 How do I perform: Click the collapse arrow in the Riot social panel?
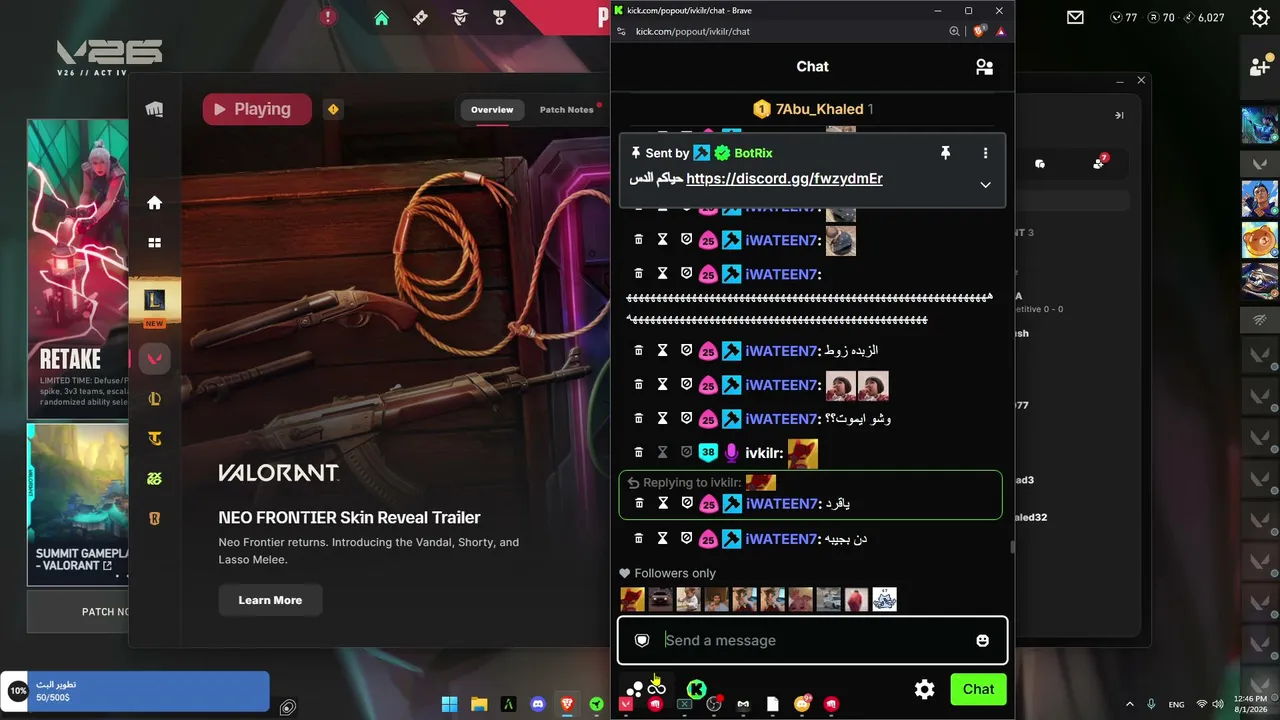[x=1119, y=115]
